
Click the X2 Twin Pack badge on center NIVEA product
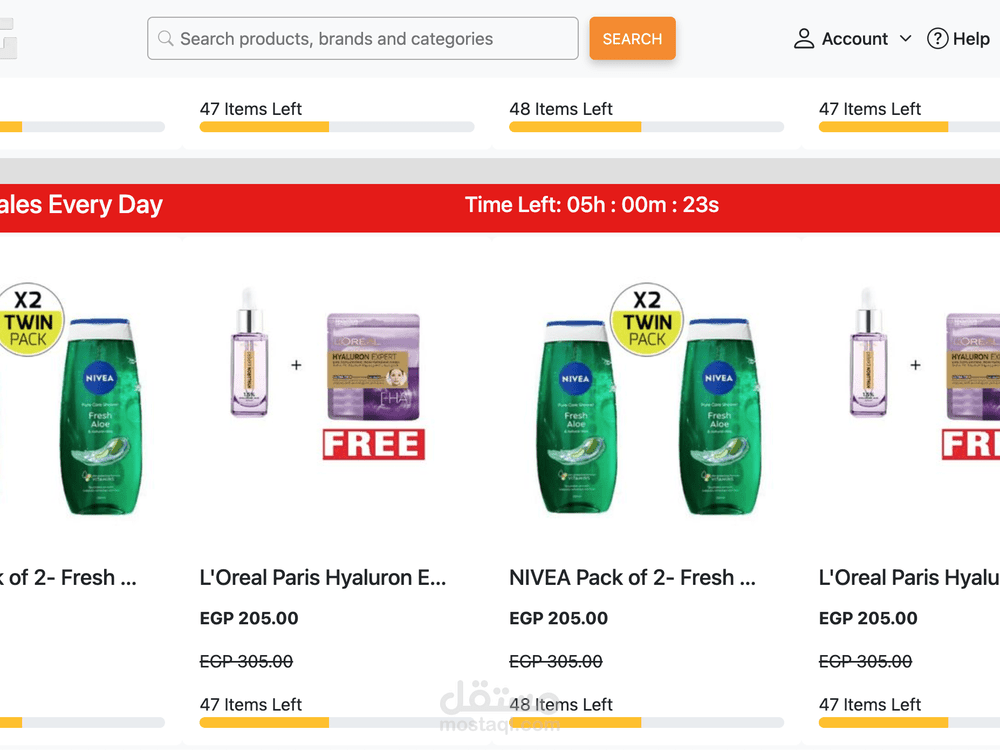647,320
